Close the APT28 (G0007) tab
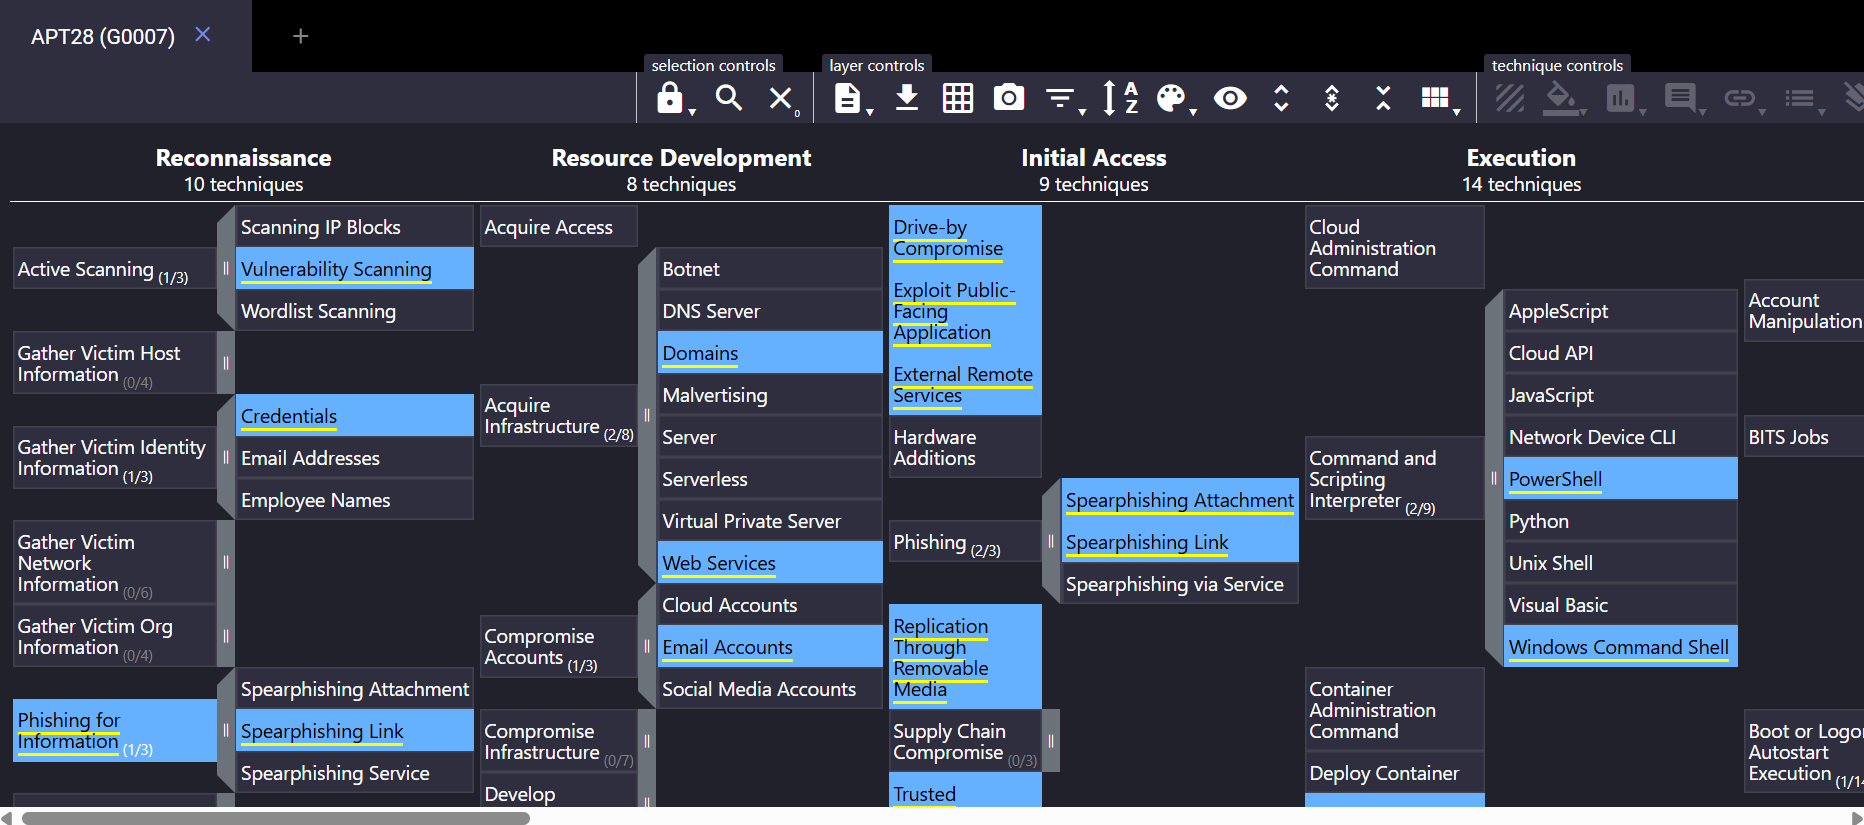The width and height of the screenshot is (1864, 825). (x=203, y=35)
